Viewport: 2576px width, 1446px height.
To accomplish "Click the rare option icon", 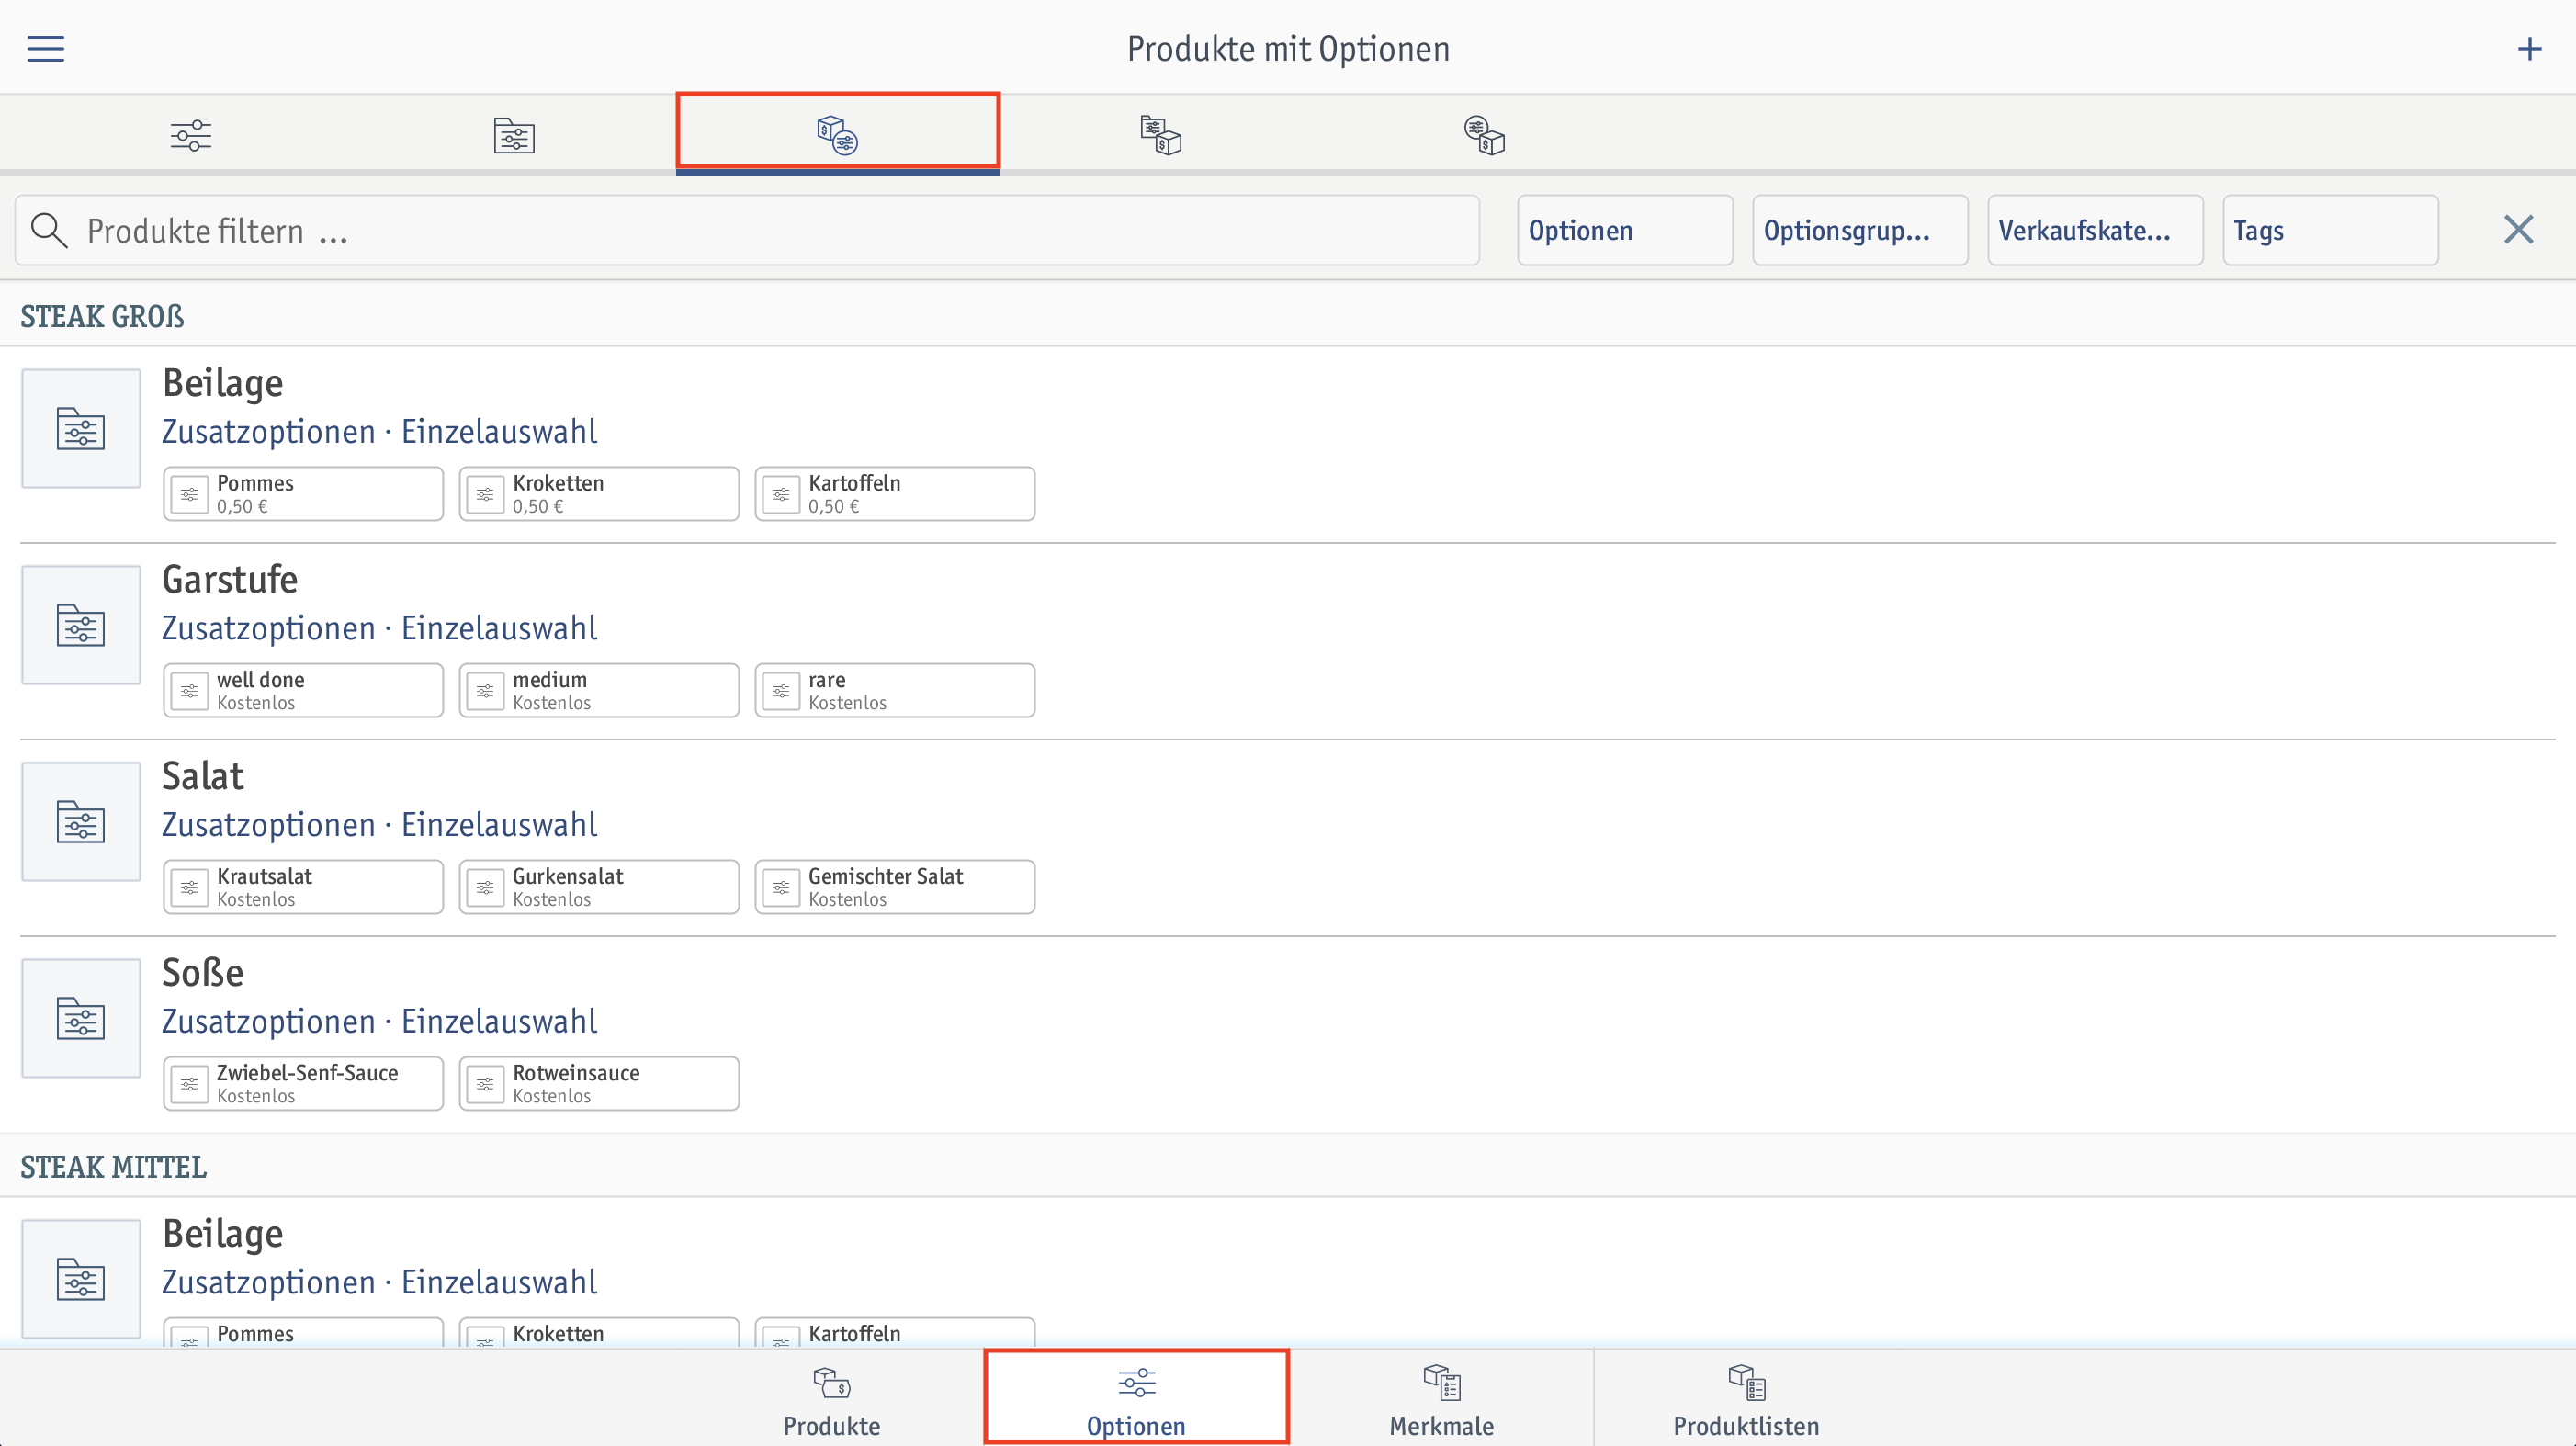I will tap(781, 691).
